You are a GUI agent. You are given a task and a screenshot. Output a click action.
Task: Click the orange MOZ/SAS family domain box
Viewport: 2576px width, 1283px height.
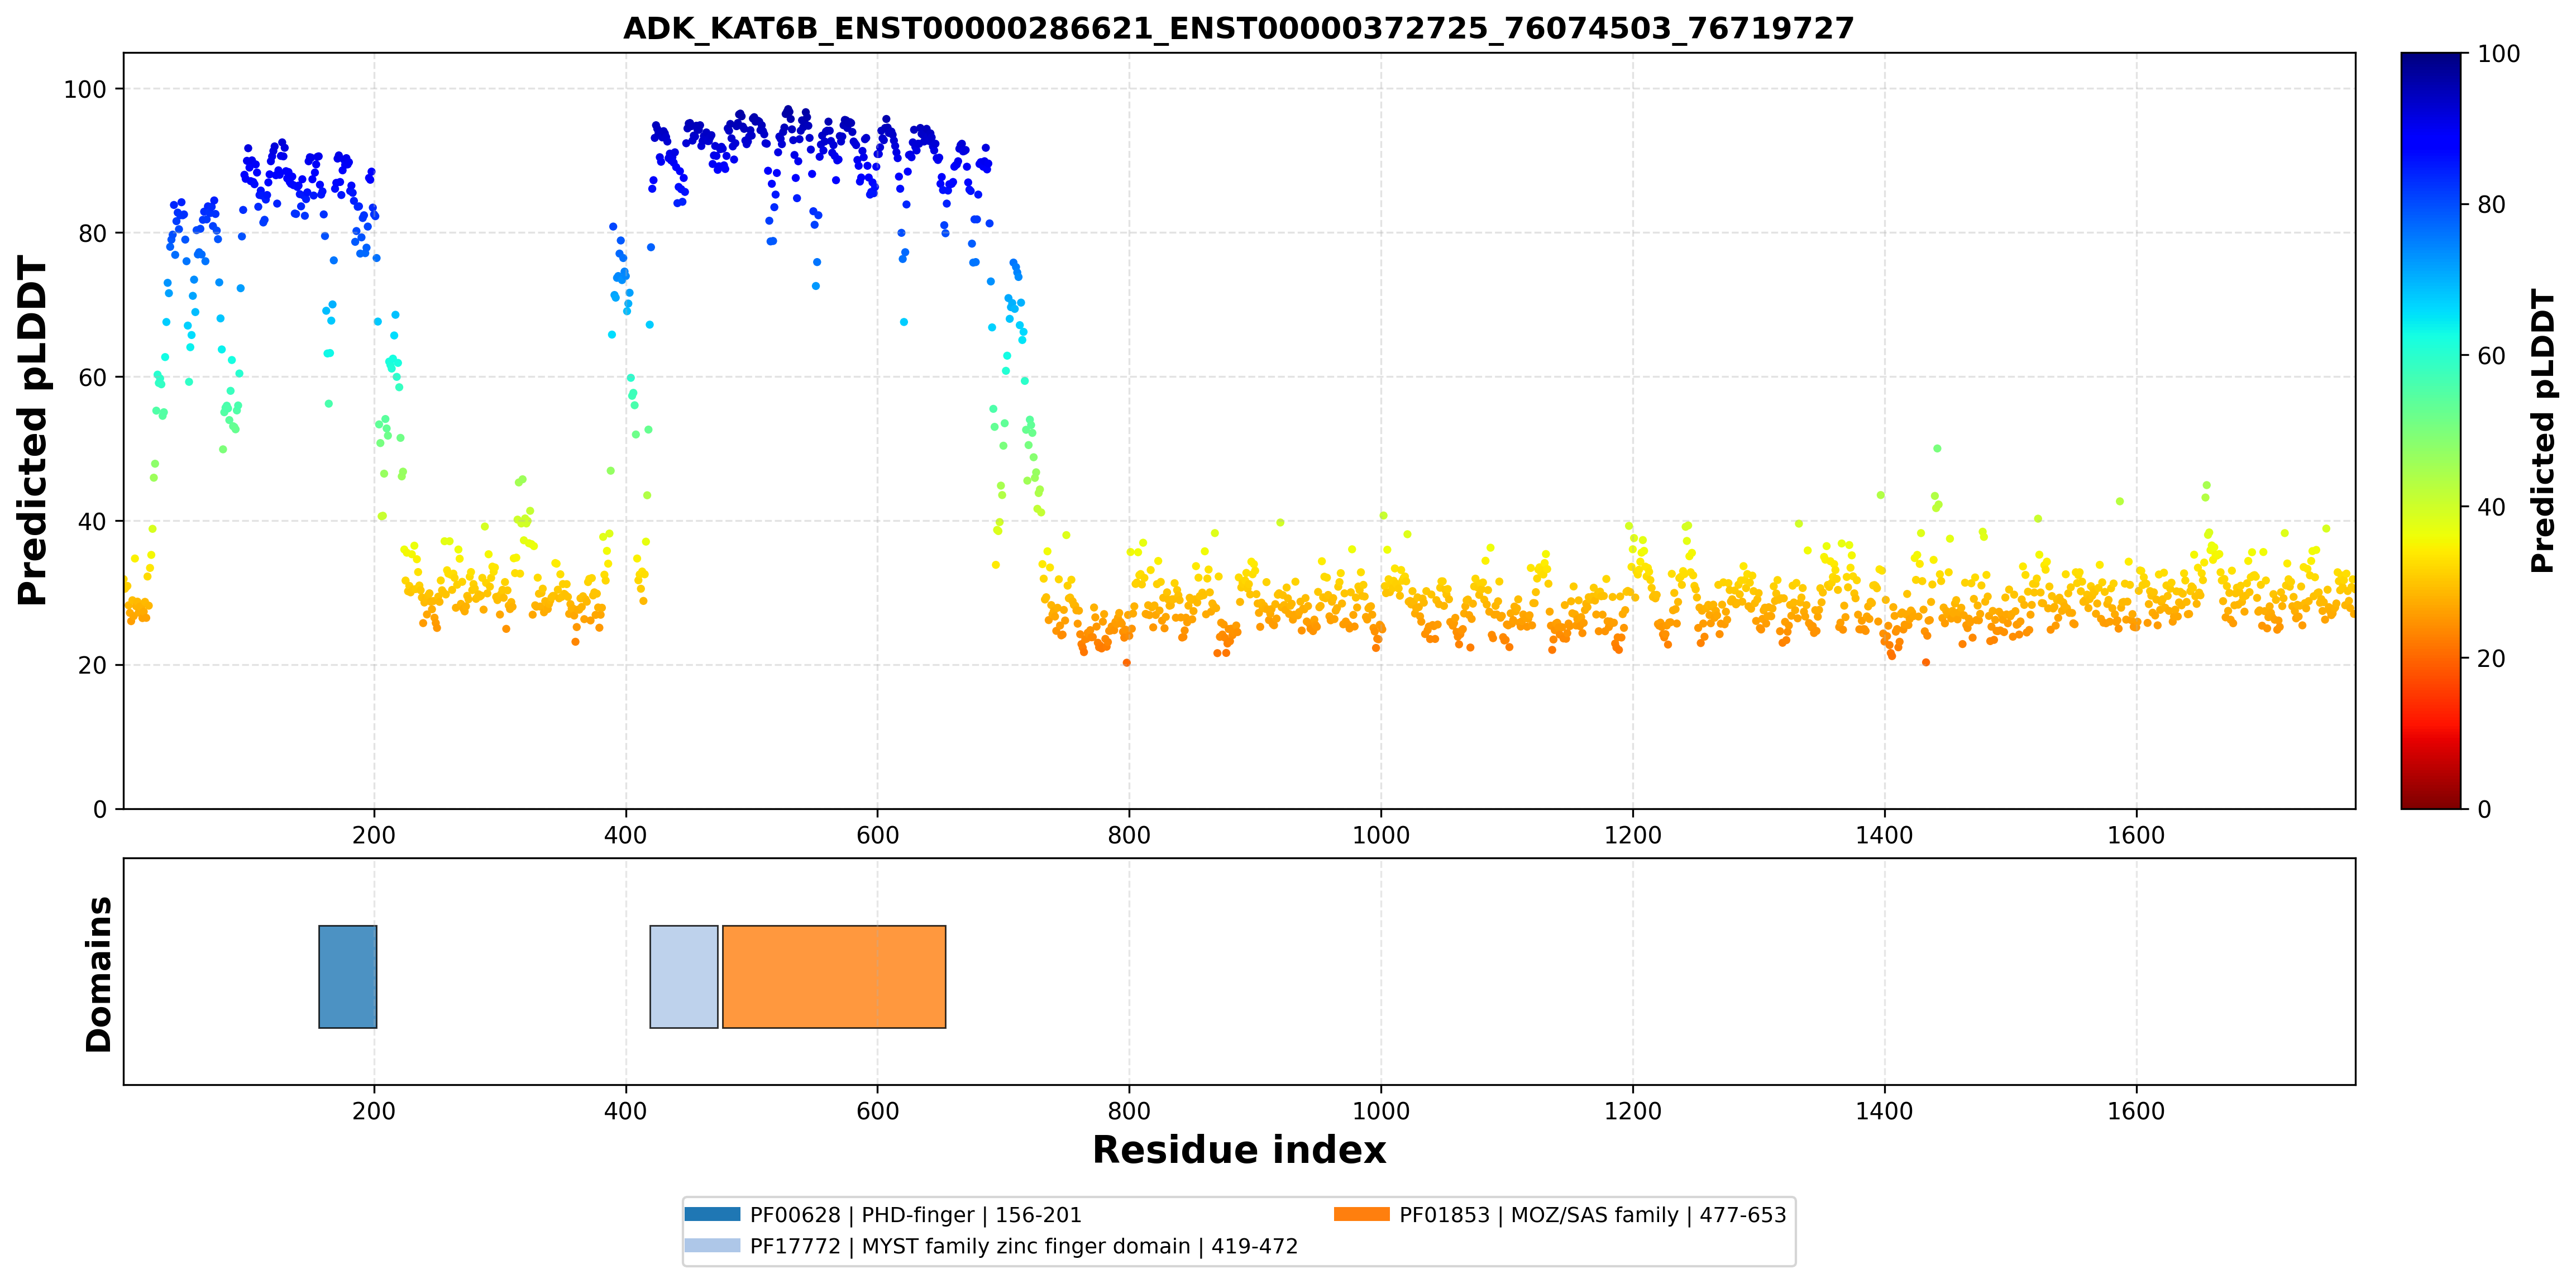click(834, 977)
